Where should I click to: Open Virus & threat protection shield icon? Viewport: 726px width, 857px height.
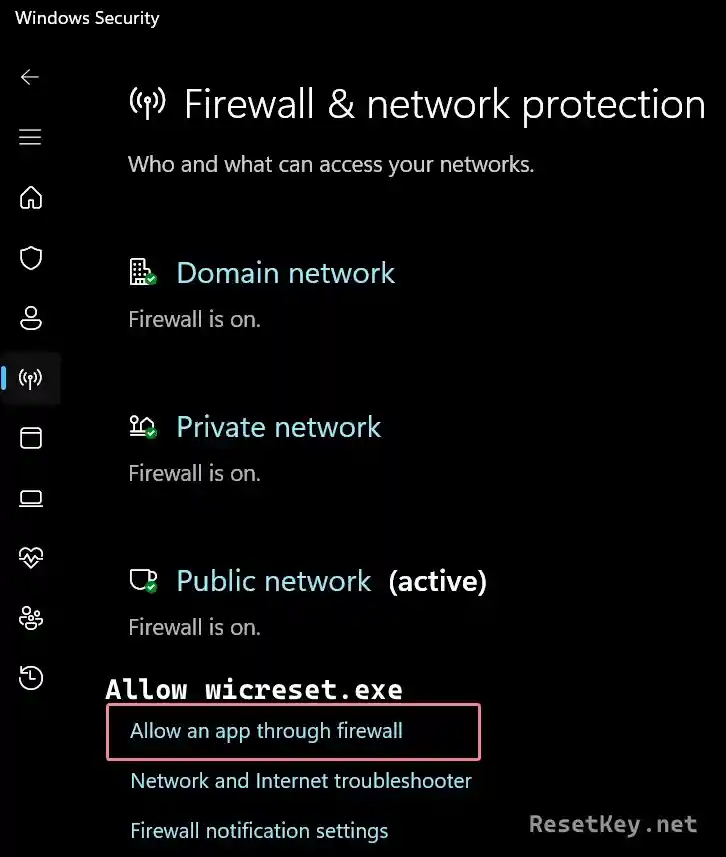30,258
